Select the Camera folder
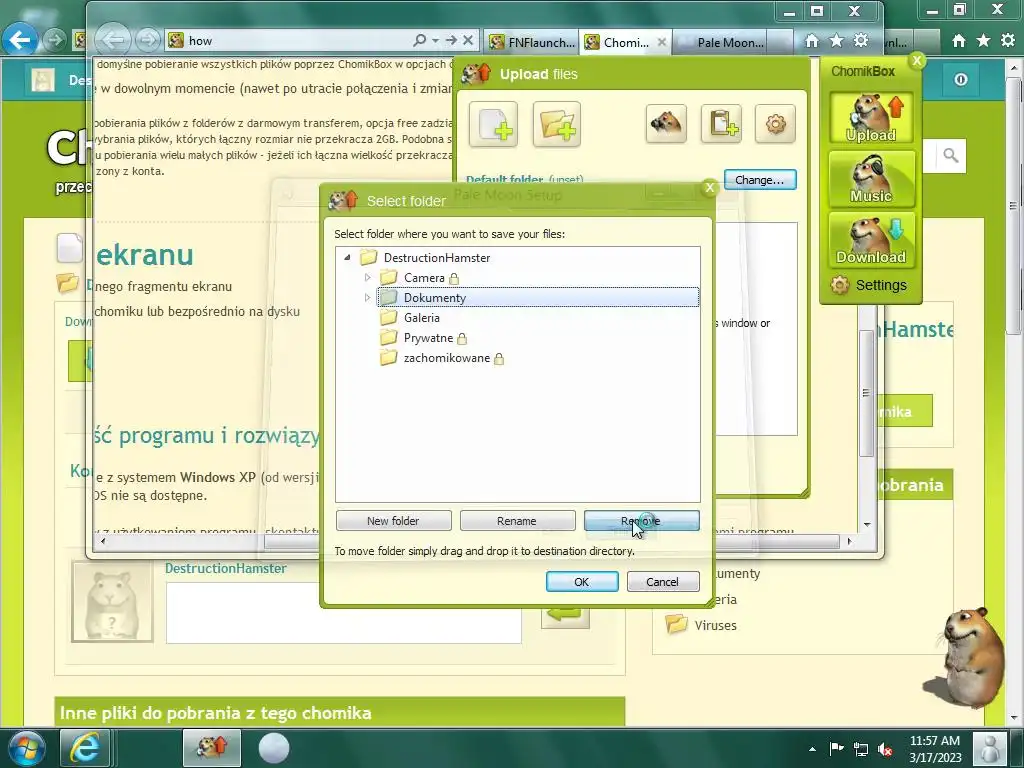Screen dimensions: 1024x768 [x=424, y=278]
